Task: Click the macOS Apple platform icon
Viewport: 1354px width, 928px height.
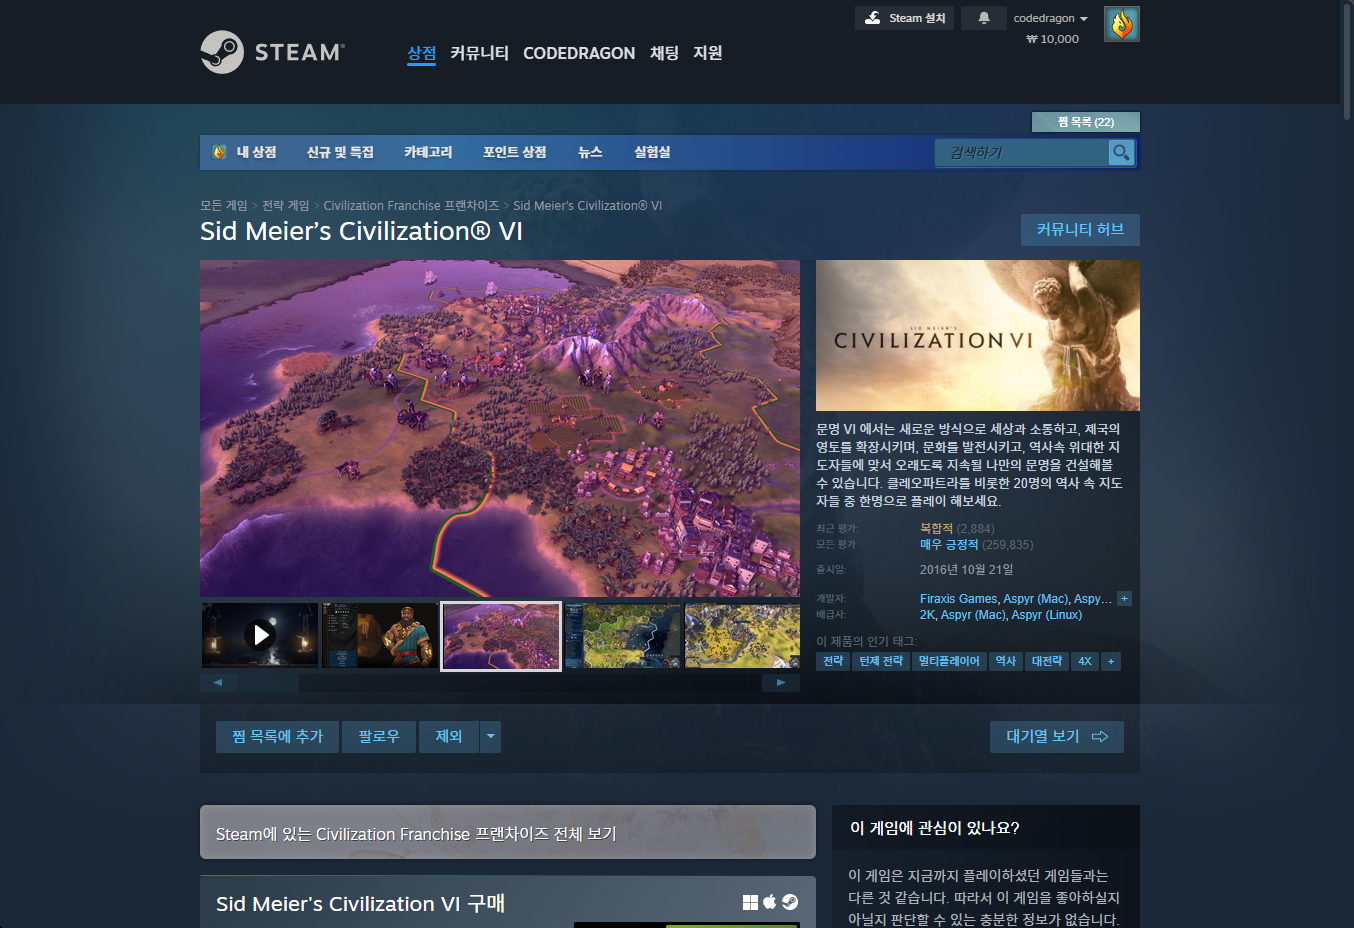Action: click(770, 902)
